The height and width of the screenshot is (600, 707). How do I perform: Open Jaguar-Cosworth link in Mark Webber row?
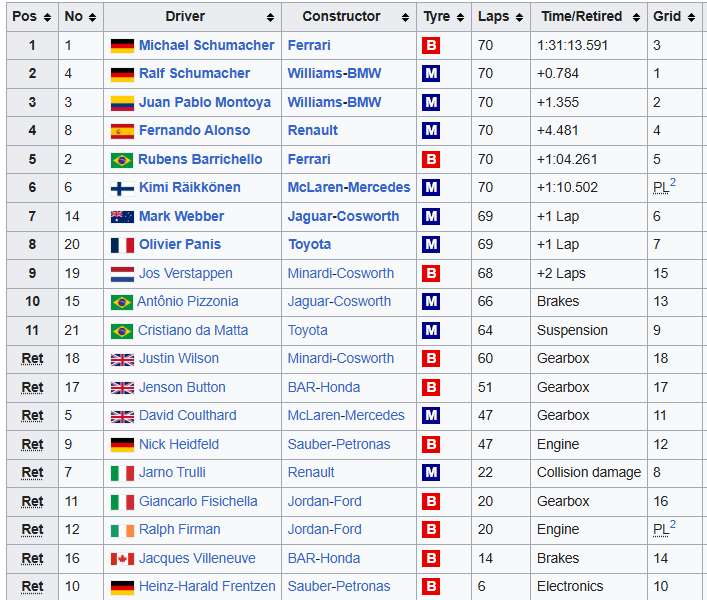(x=343, y=216)
